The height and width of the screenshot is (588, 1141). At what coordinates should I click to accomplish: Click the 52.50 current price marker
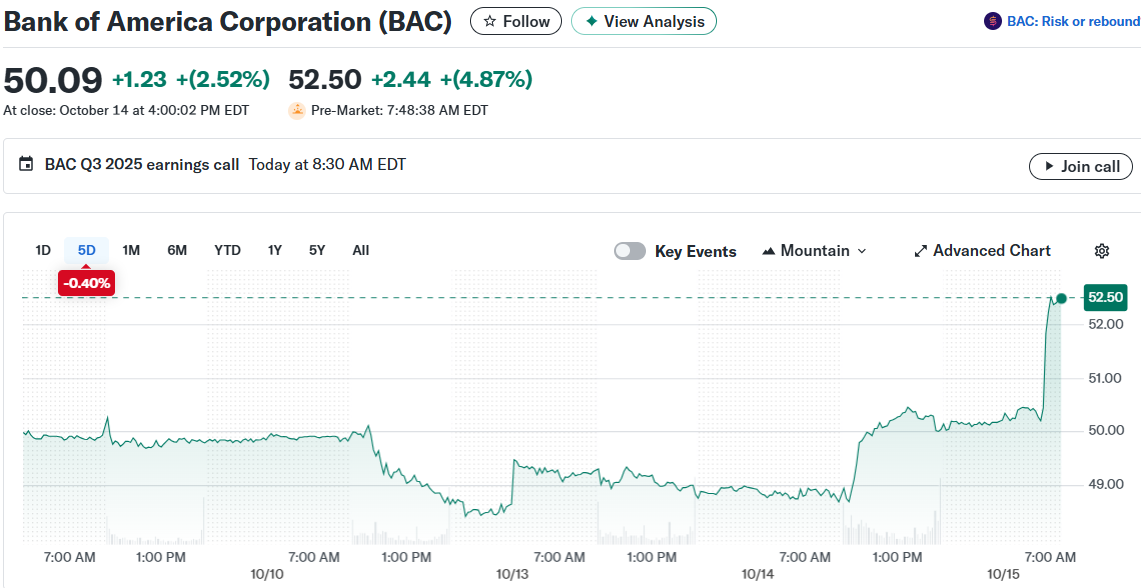1106,297
